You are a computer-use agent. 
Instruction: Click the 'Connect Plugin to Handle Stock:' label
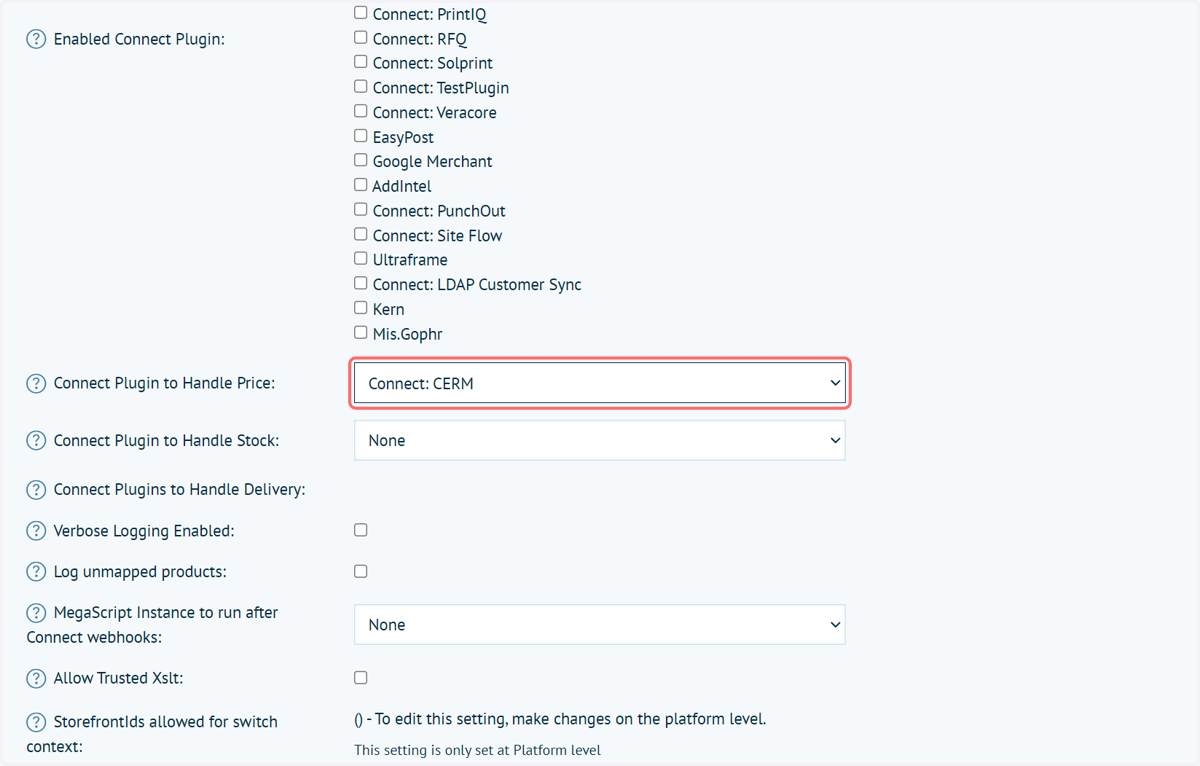point(166,441)
